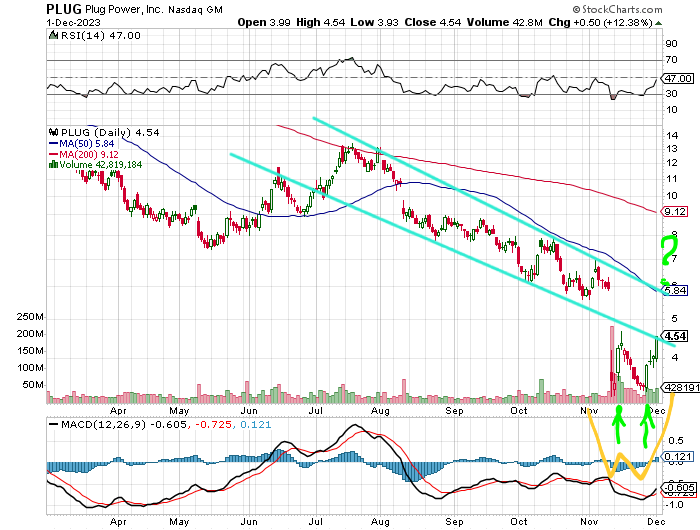Click the 14 label on the price axis

click(672, 136)
